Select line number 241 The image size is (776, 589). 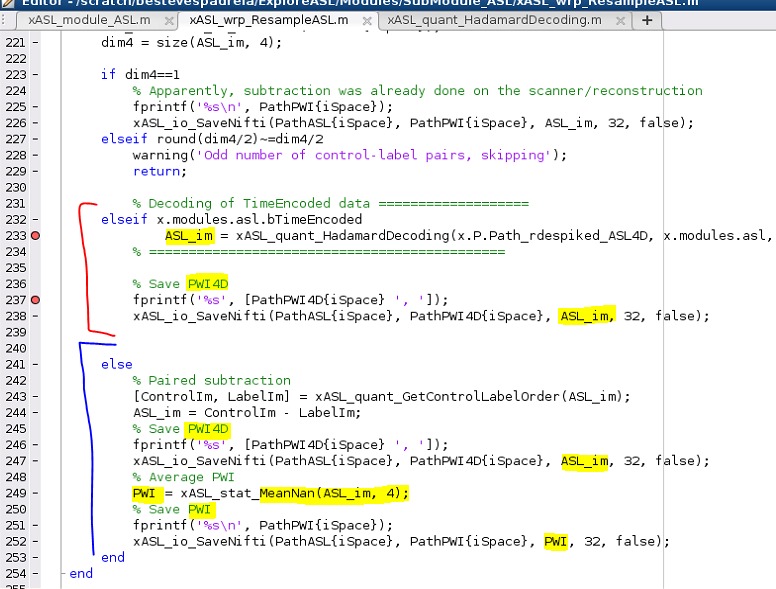[x=16, y=364]
